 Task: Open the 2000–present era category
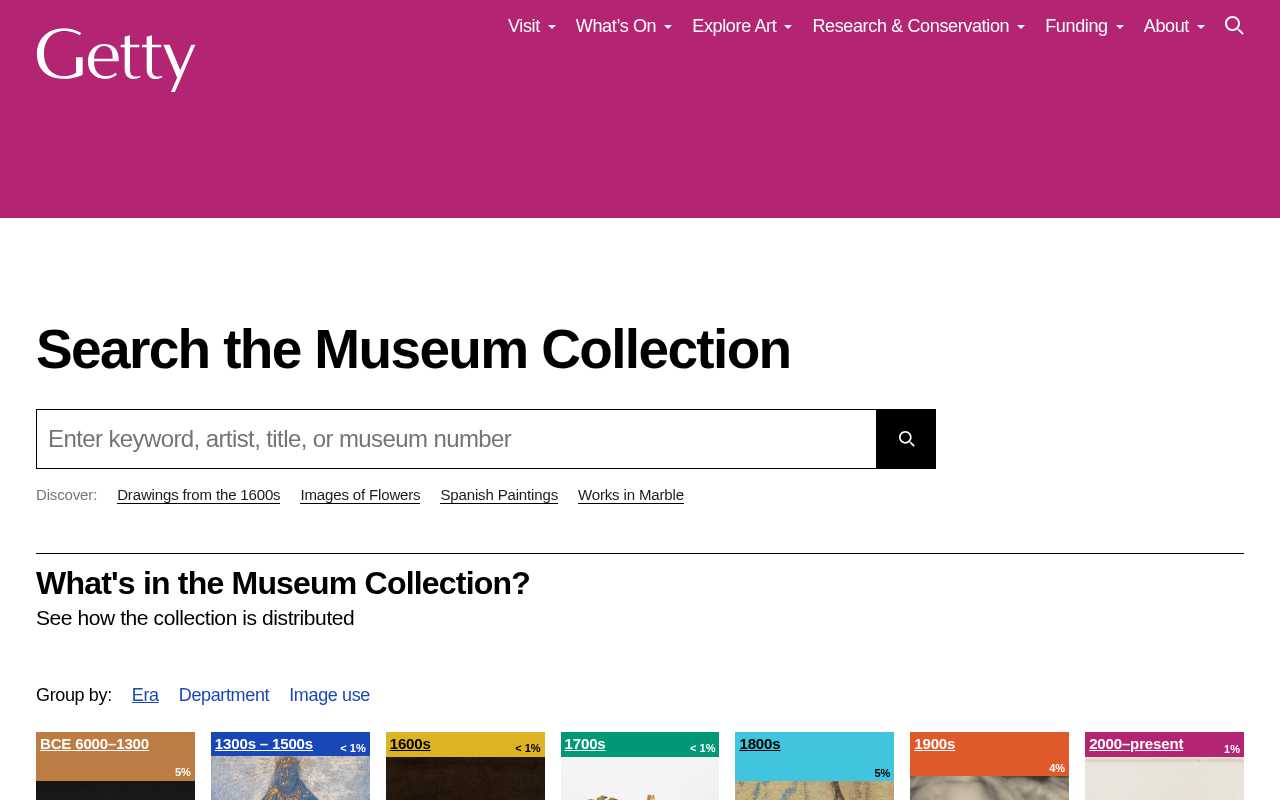point(1136,744)
